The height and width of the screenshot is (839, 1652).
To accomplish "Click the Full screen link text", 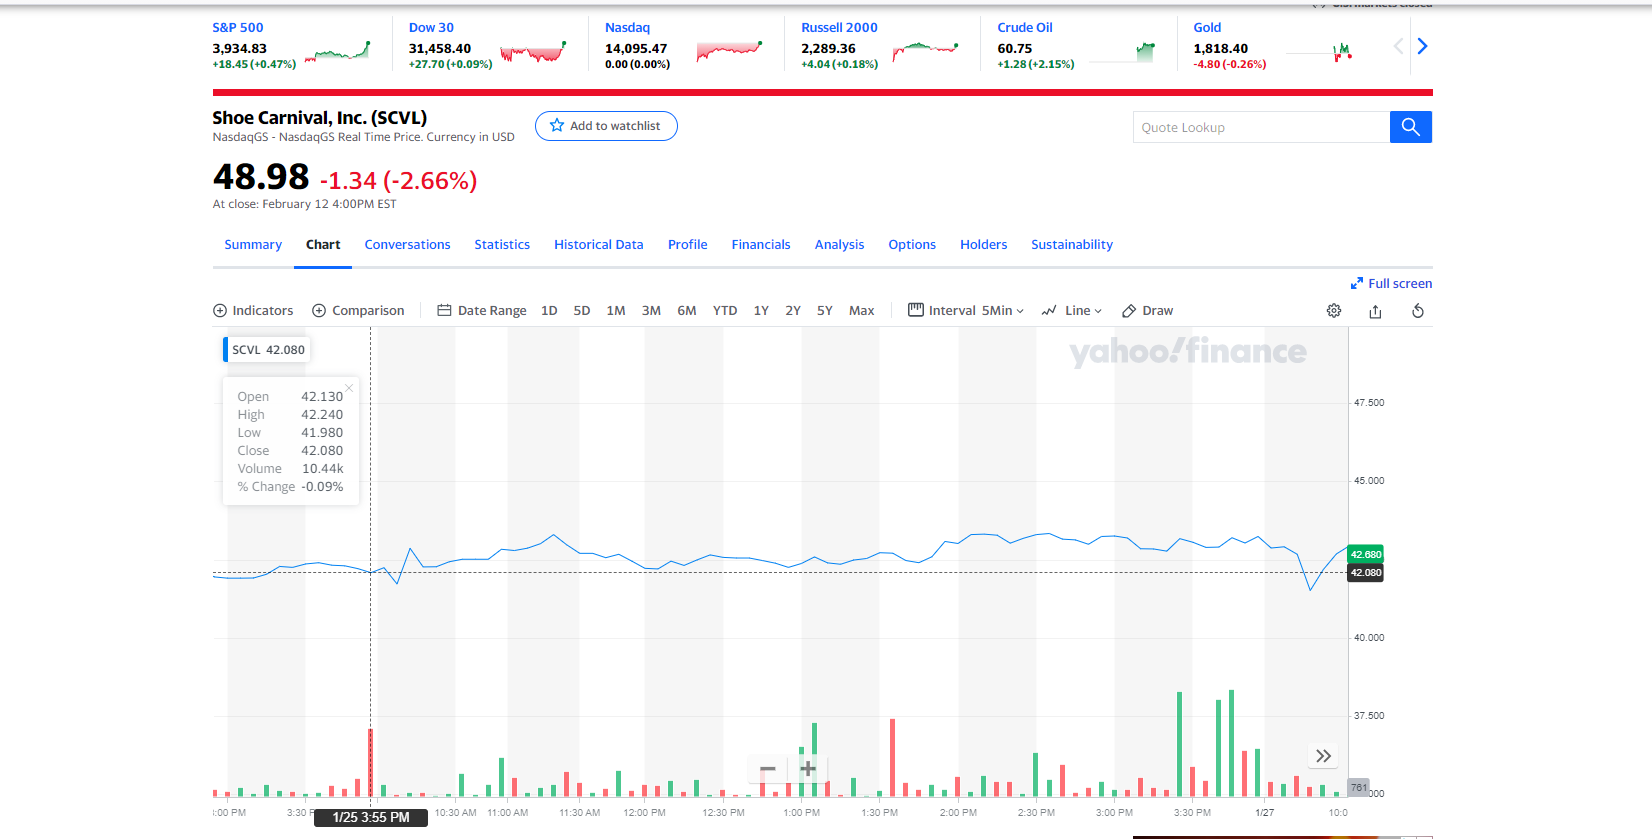I will [1400, 284].
